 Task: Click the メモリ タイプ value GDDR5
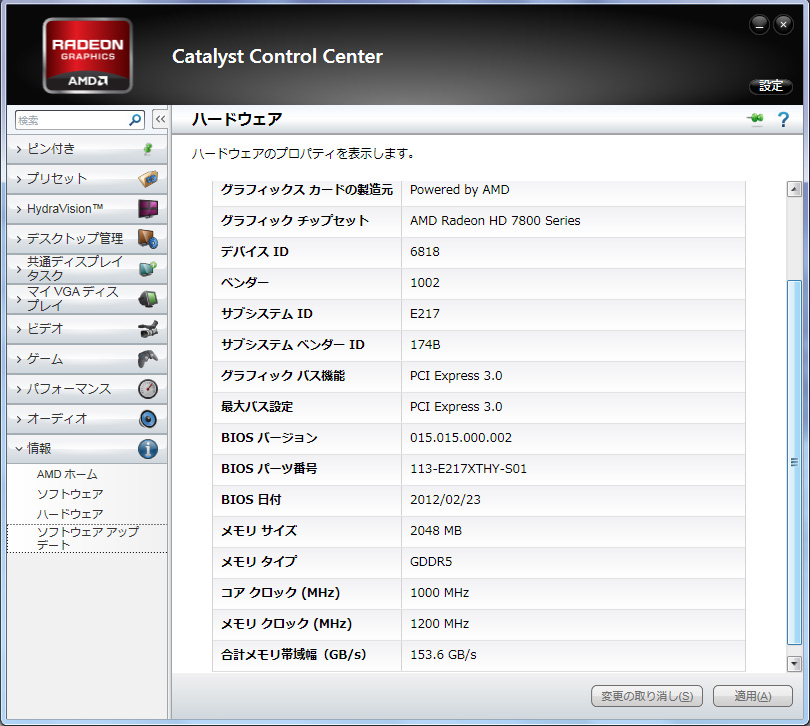coord(431,562)
